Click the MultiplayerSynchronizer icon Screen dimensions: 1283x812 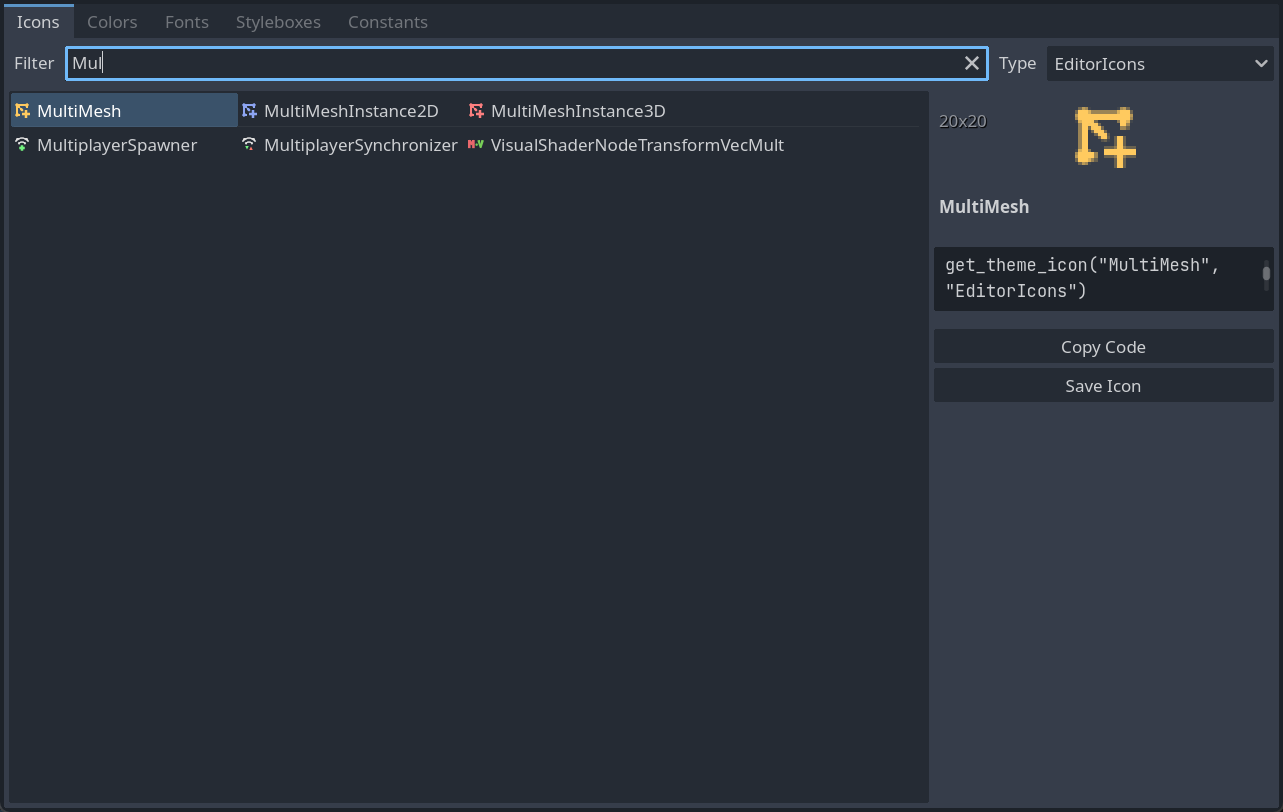(x=249, y=145)
